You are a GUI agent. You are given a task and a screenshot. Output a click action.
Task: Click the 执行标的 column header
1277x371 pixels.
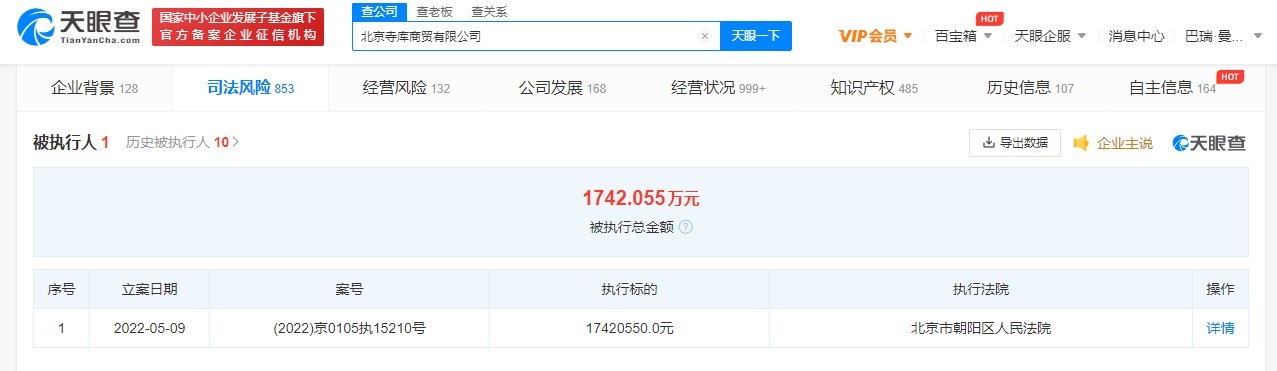point(629,289)
